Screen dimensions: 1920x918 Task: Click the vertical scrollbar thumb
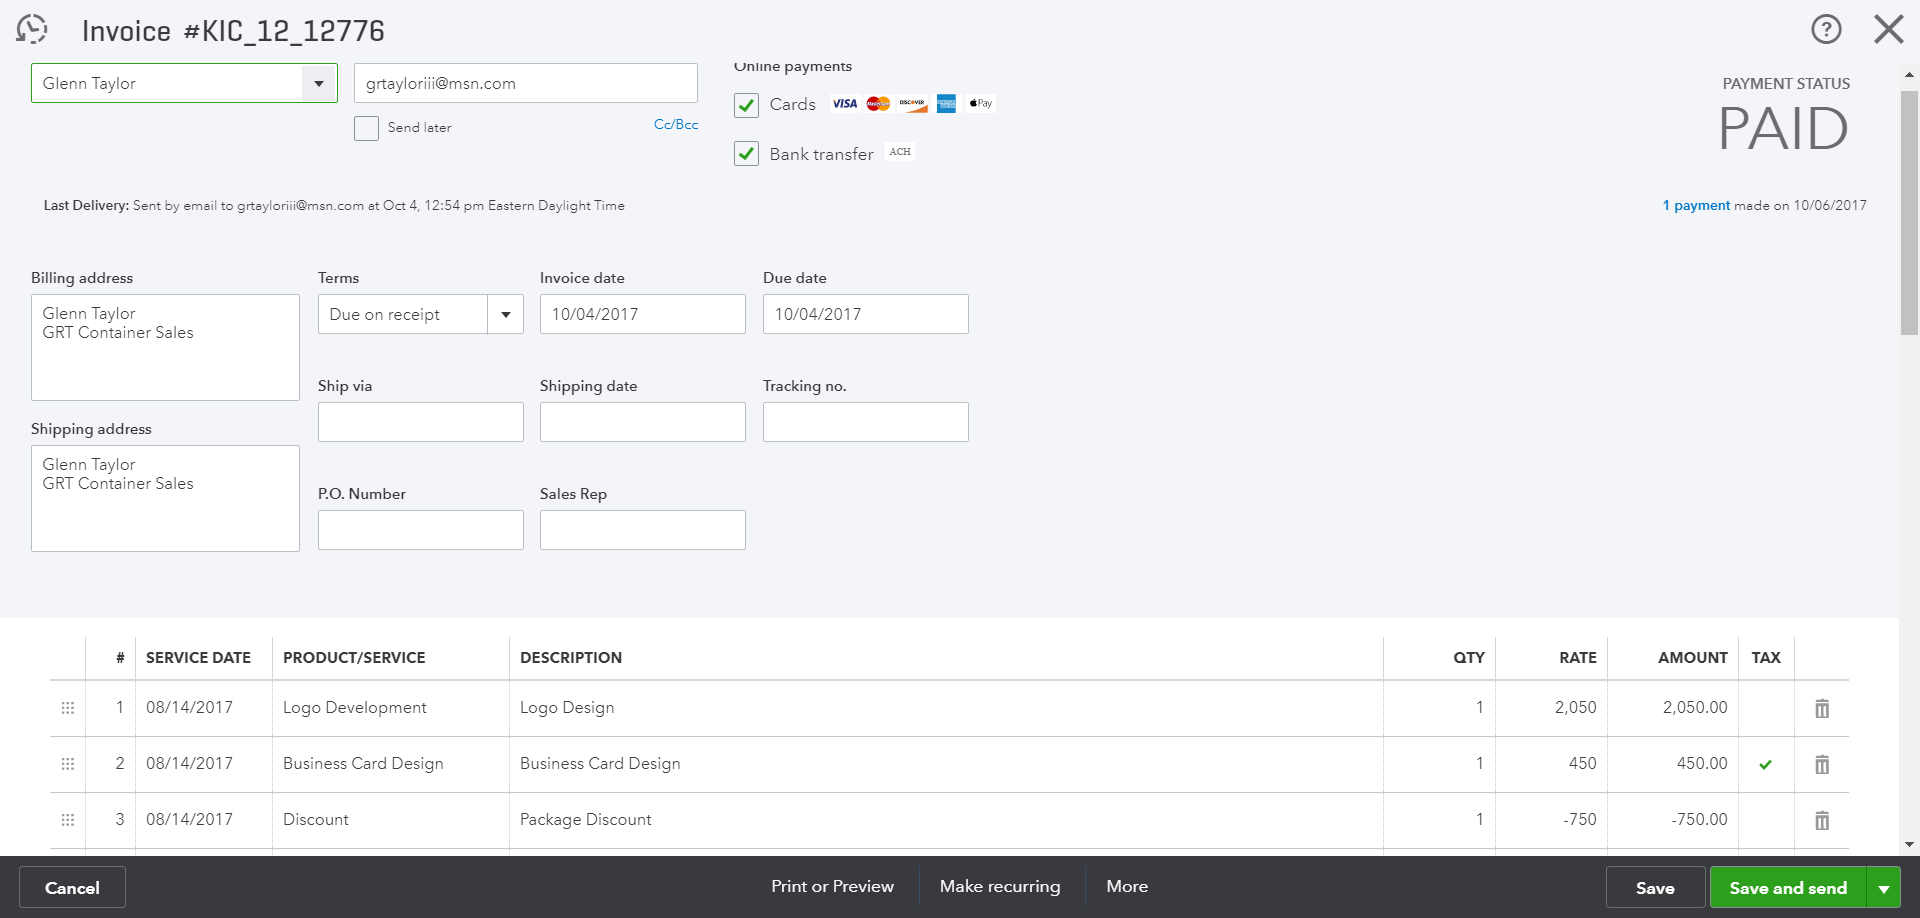pos(1909,212)
